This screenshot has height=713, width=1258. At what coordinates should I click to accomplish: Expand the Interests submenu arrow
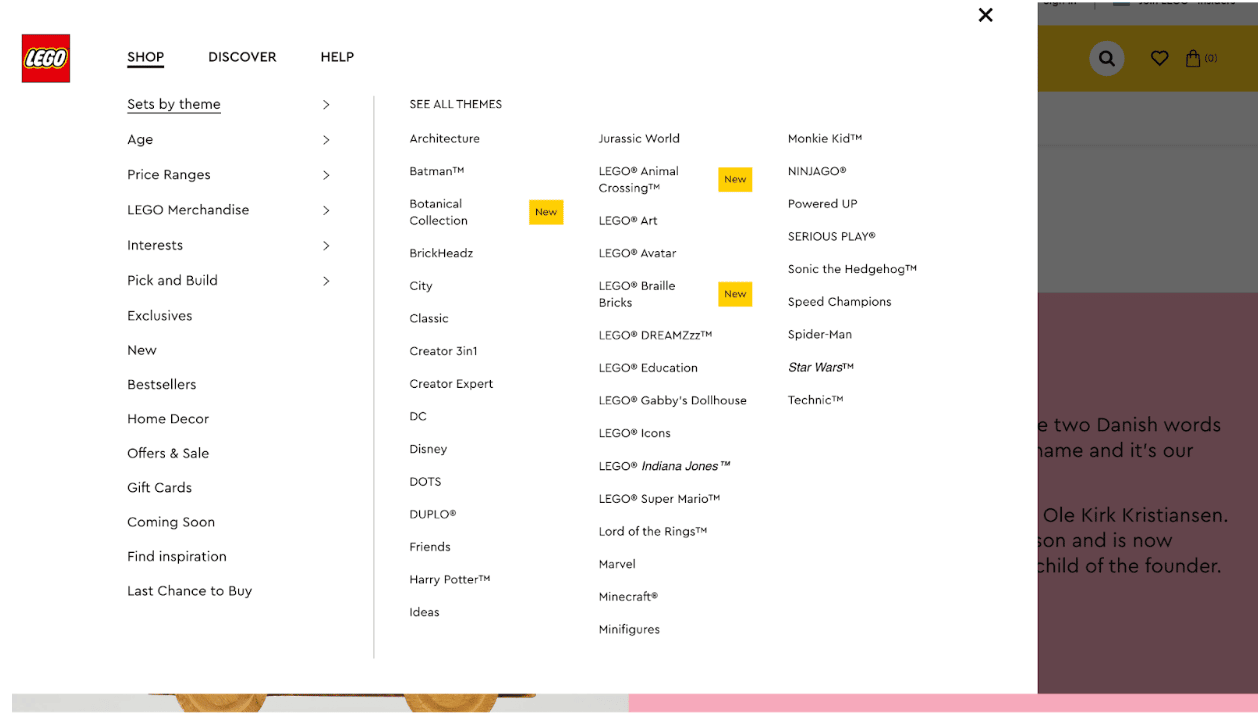[x=326, y=245]
